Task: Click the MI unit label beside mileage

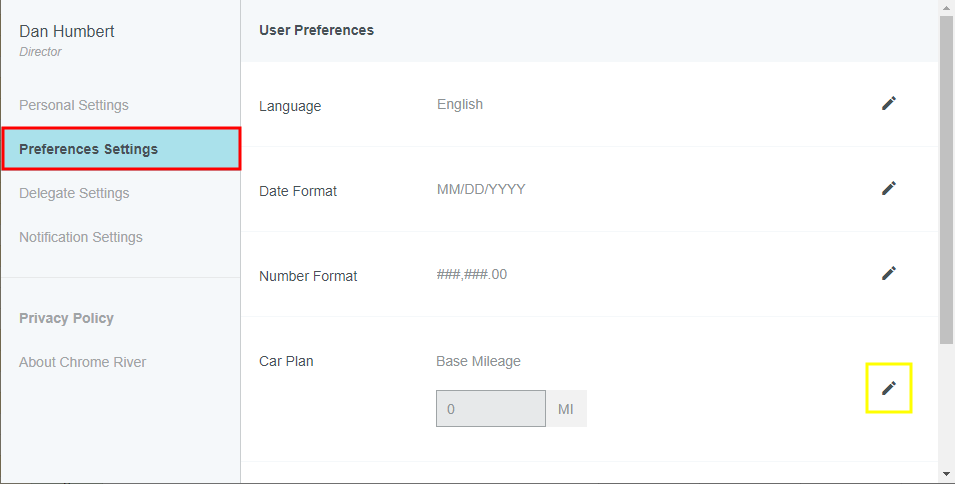Action: coord(566,409)
